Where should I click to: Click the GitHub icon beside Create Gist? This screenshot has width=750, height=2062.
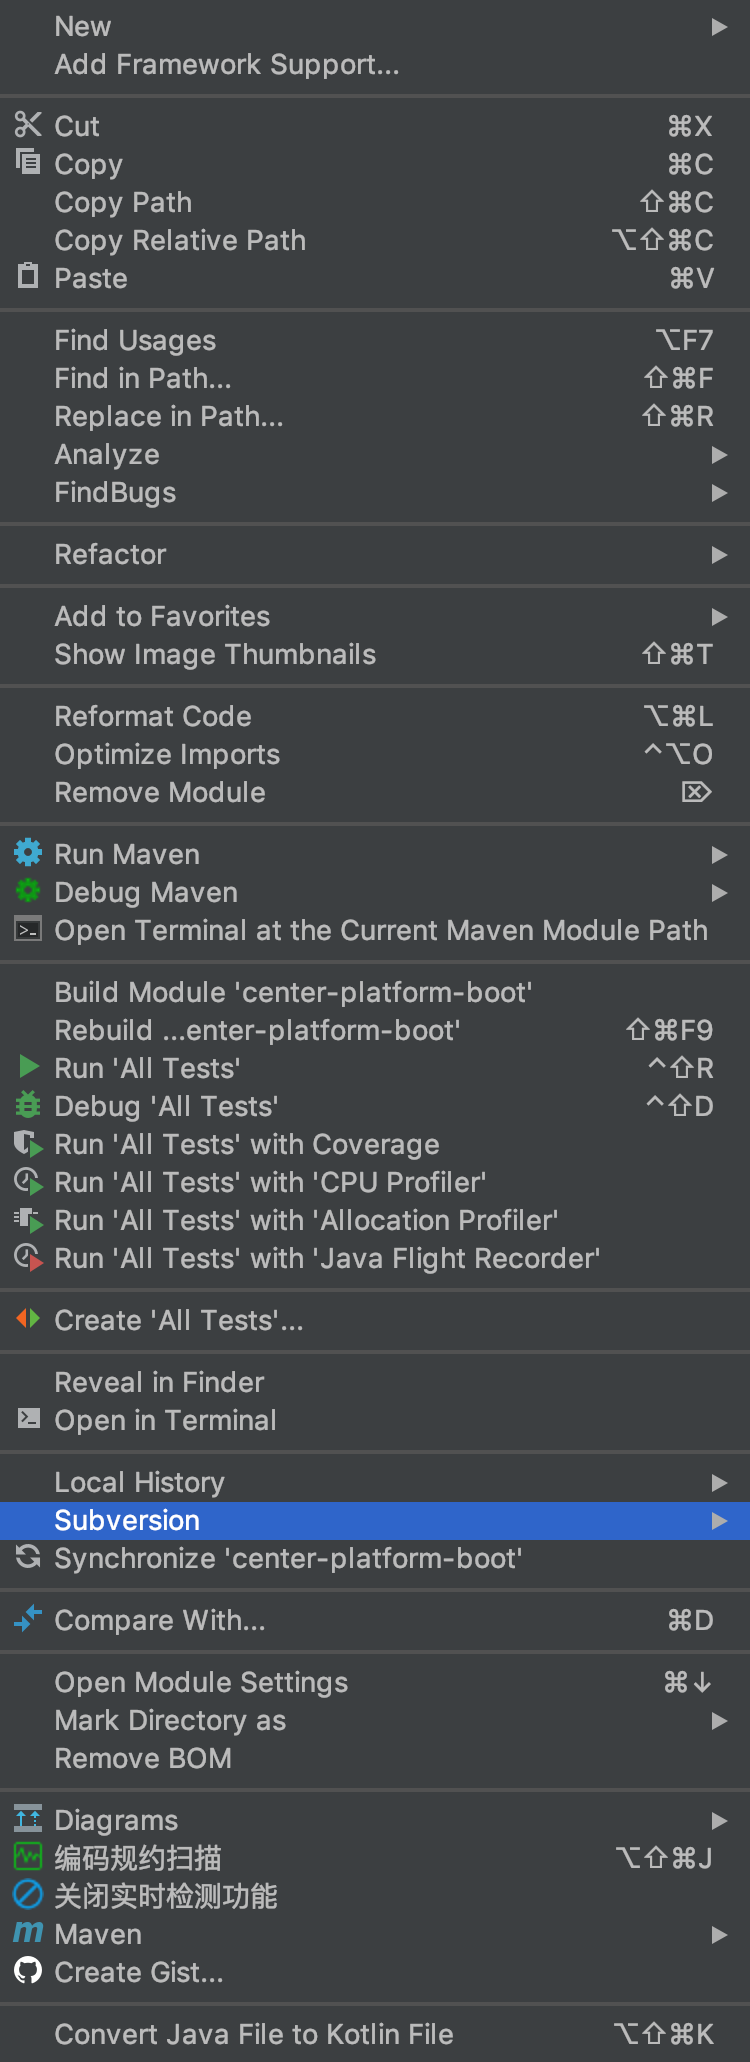pos(28,1971)
